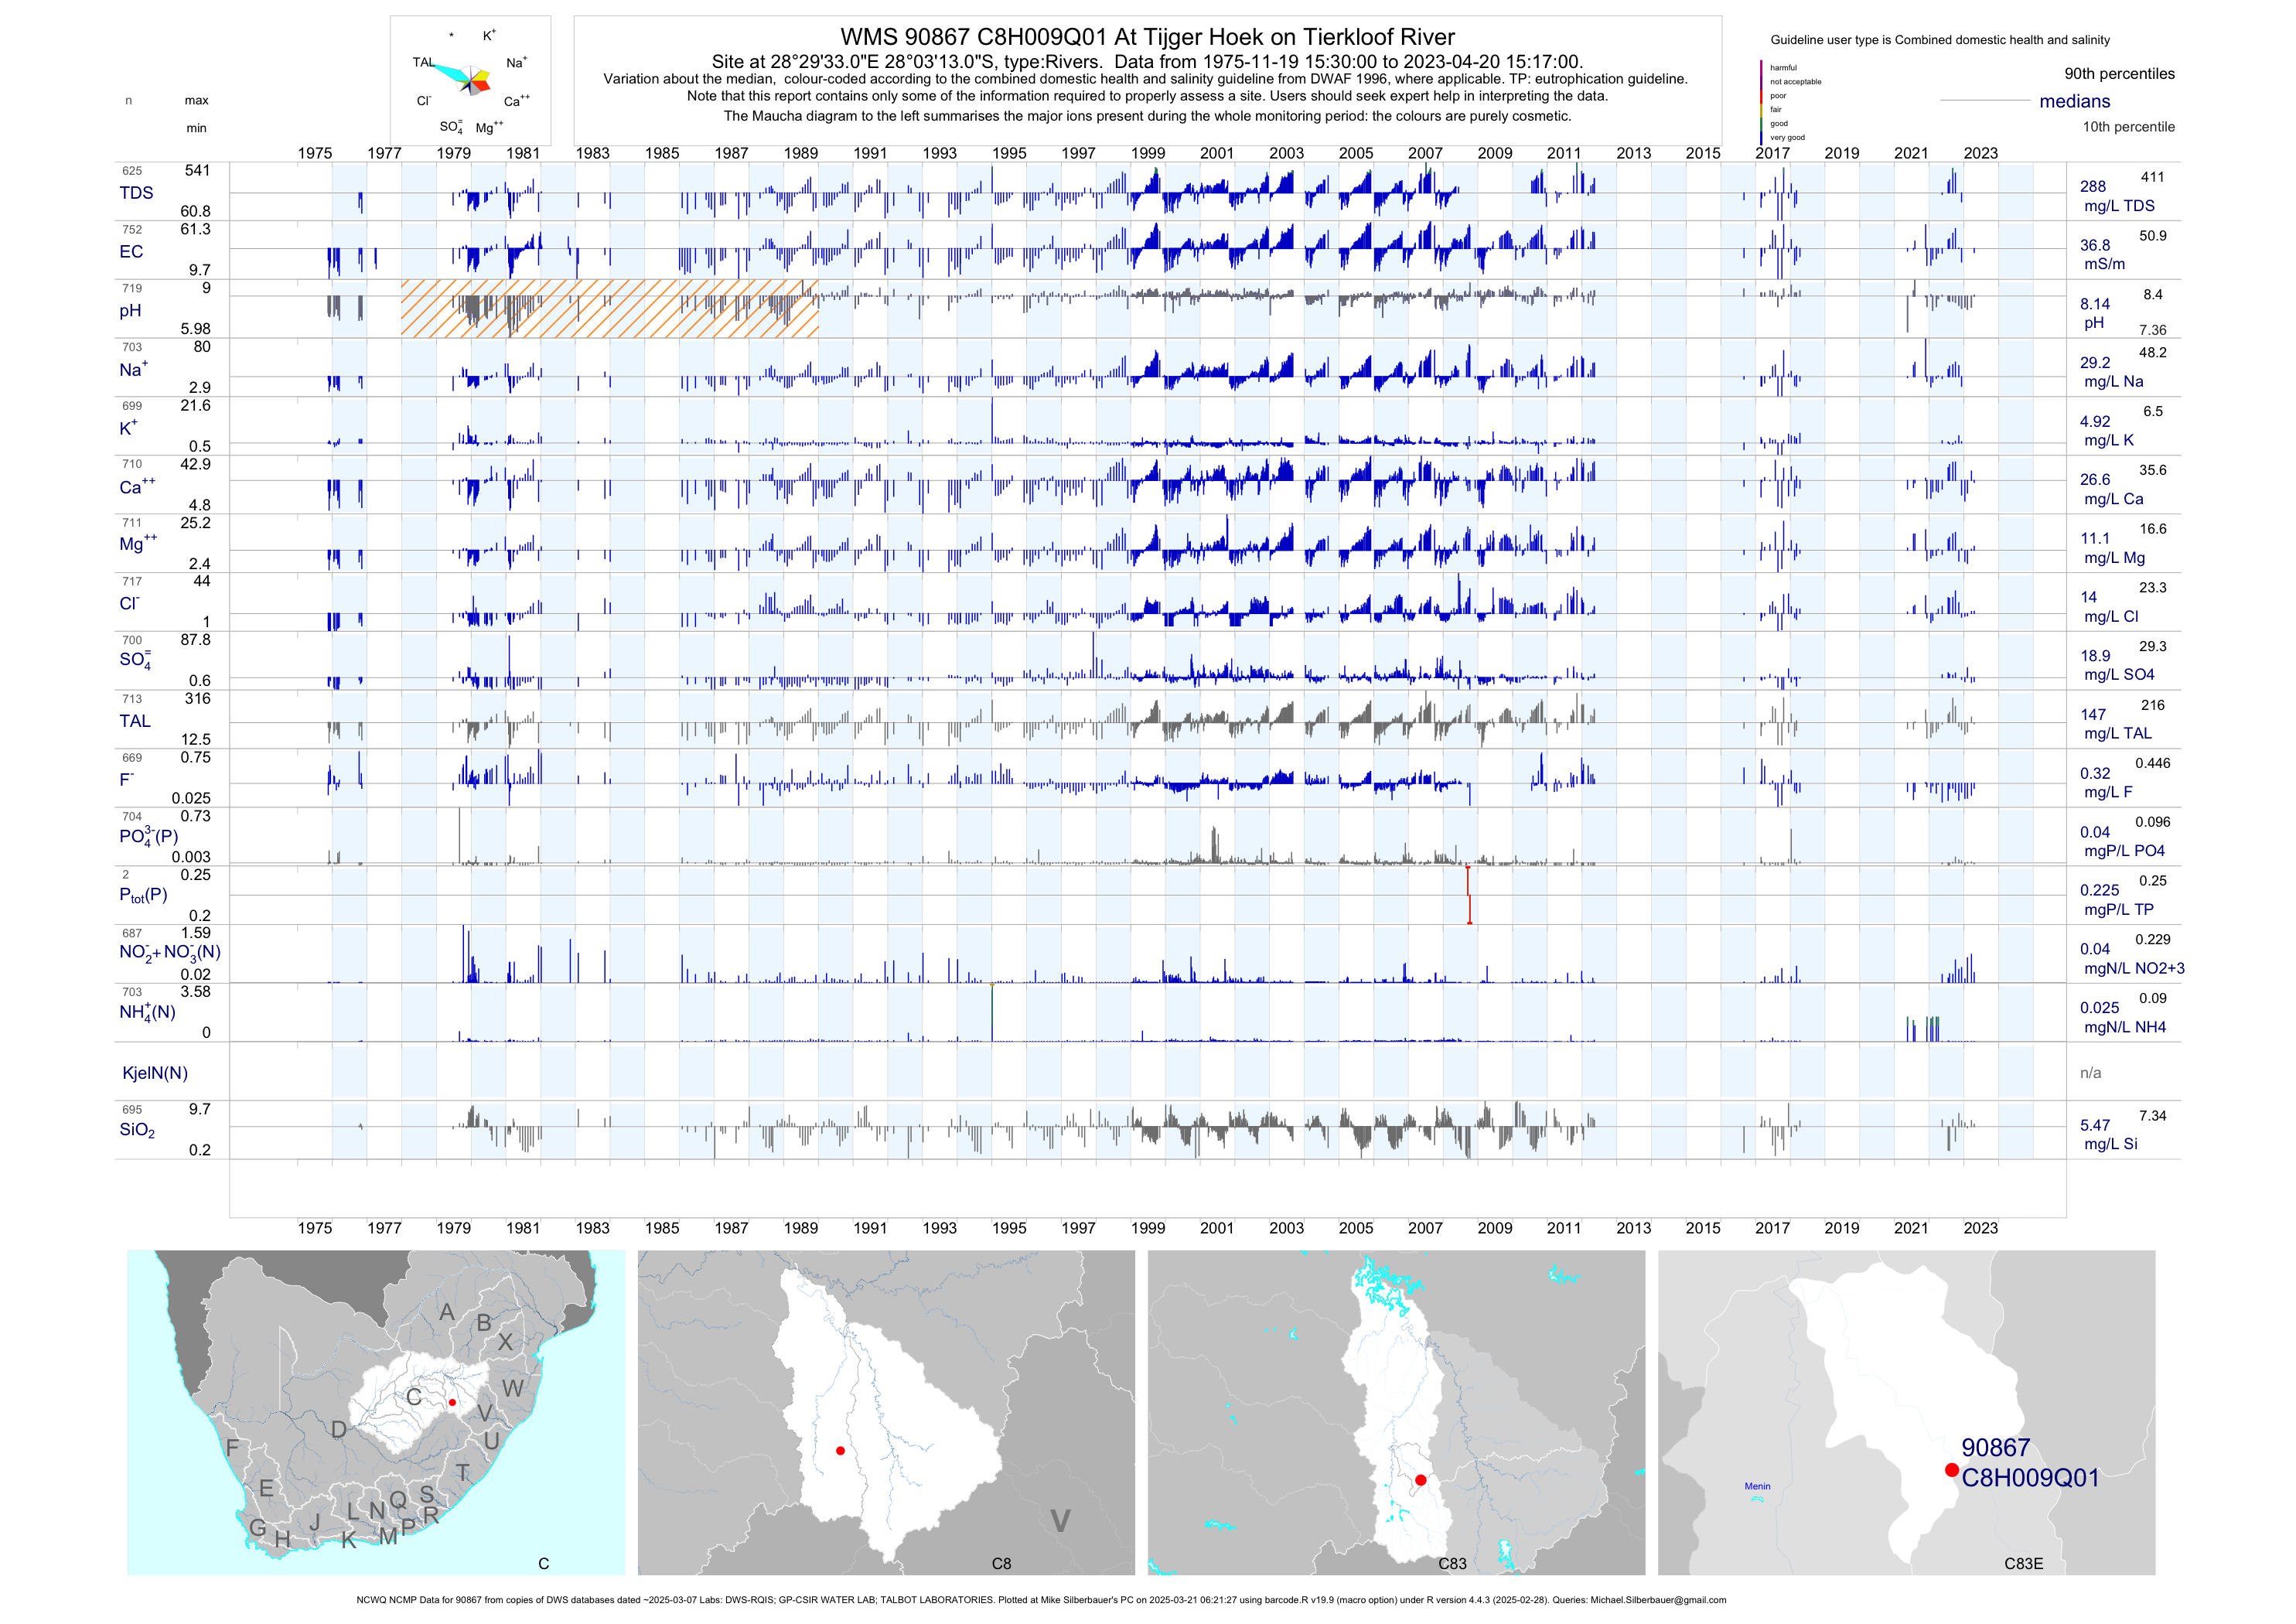The height and width of the screenshot is (1624, 2296).
Task: Click the guideline colour scale legend bar
Action: 1761,102
